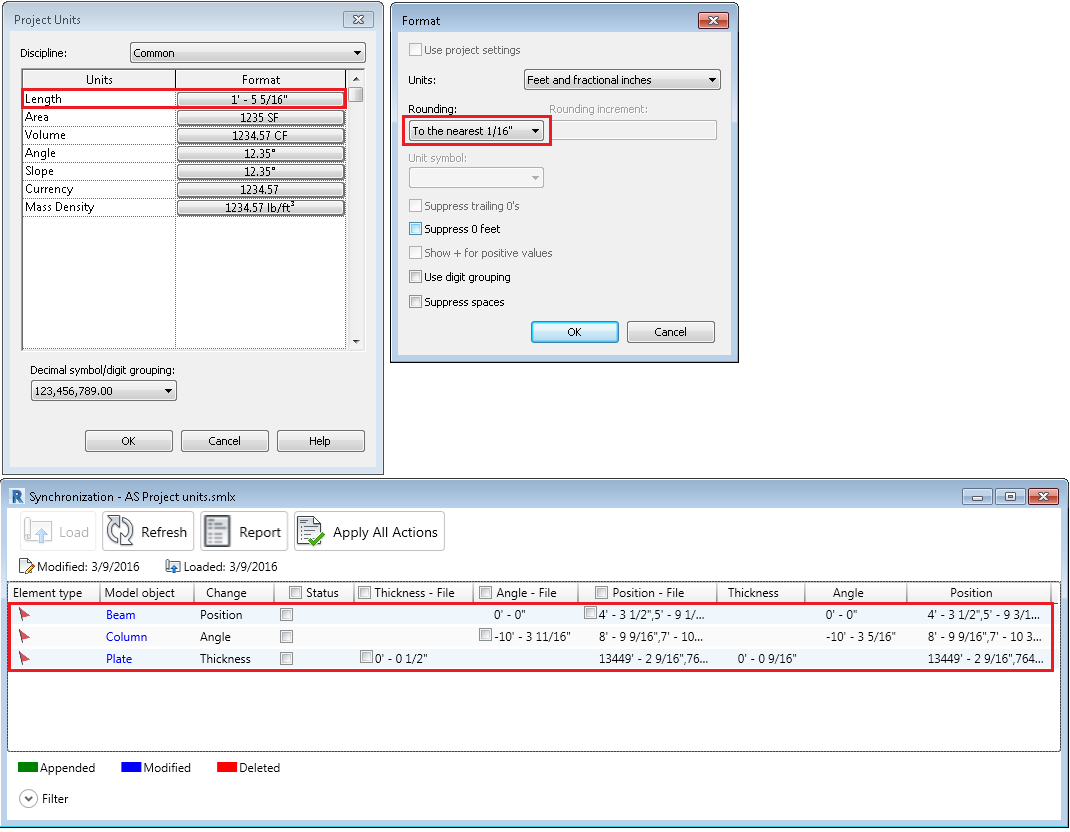The height and width of the screenshot is (832, 1070).
Task: Click Currency format button 1234.57
Action: (x=260, y=189)
